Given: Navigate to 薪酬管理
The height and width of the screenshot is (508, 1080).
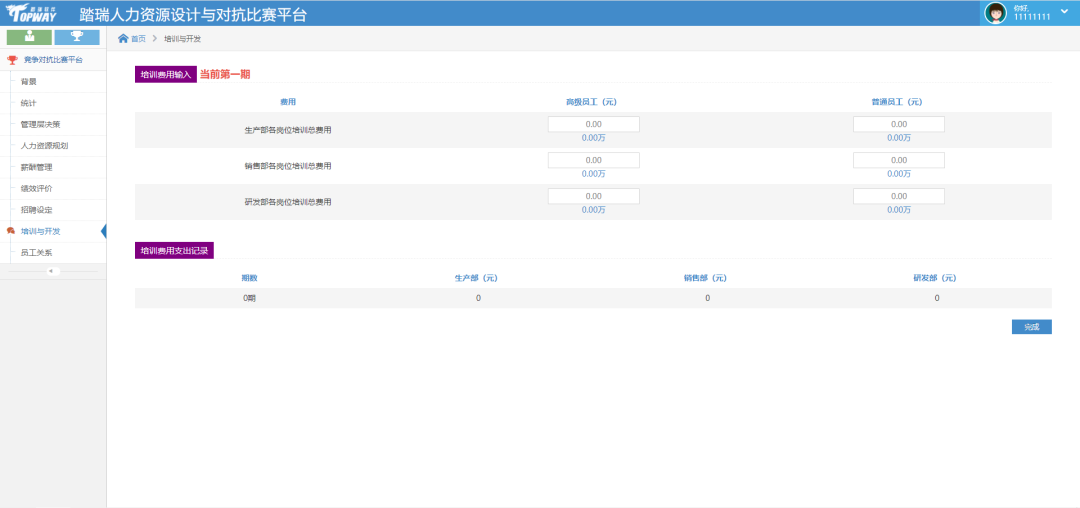Looking at the screenshot, I should coord(36,167).
